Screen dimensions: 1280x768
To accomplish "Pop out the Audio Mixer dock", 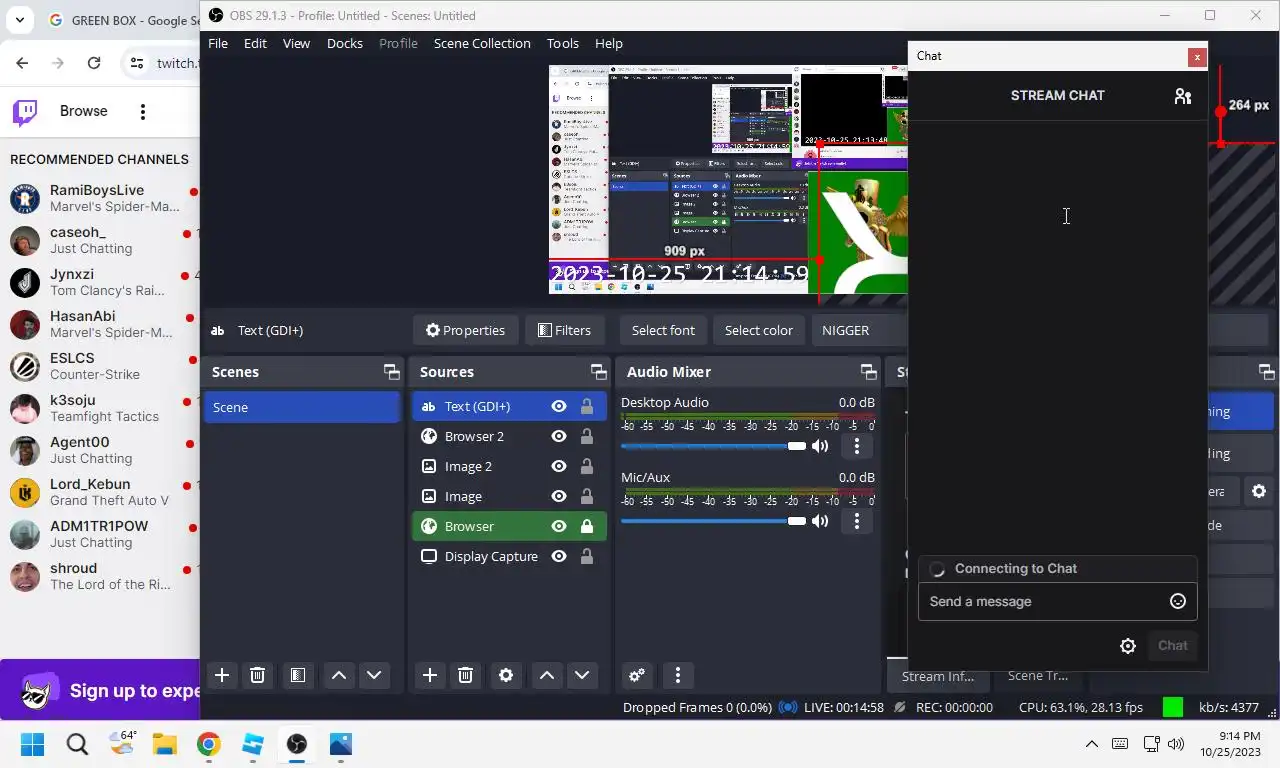I will coord(868,372).
